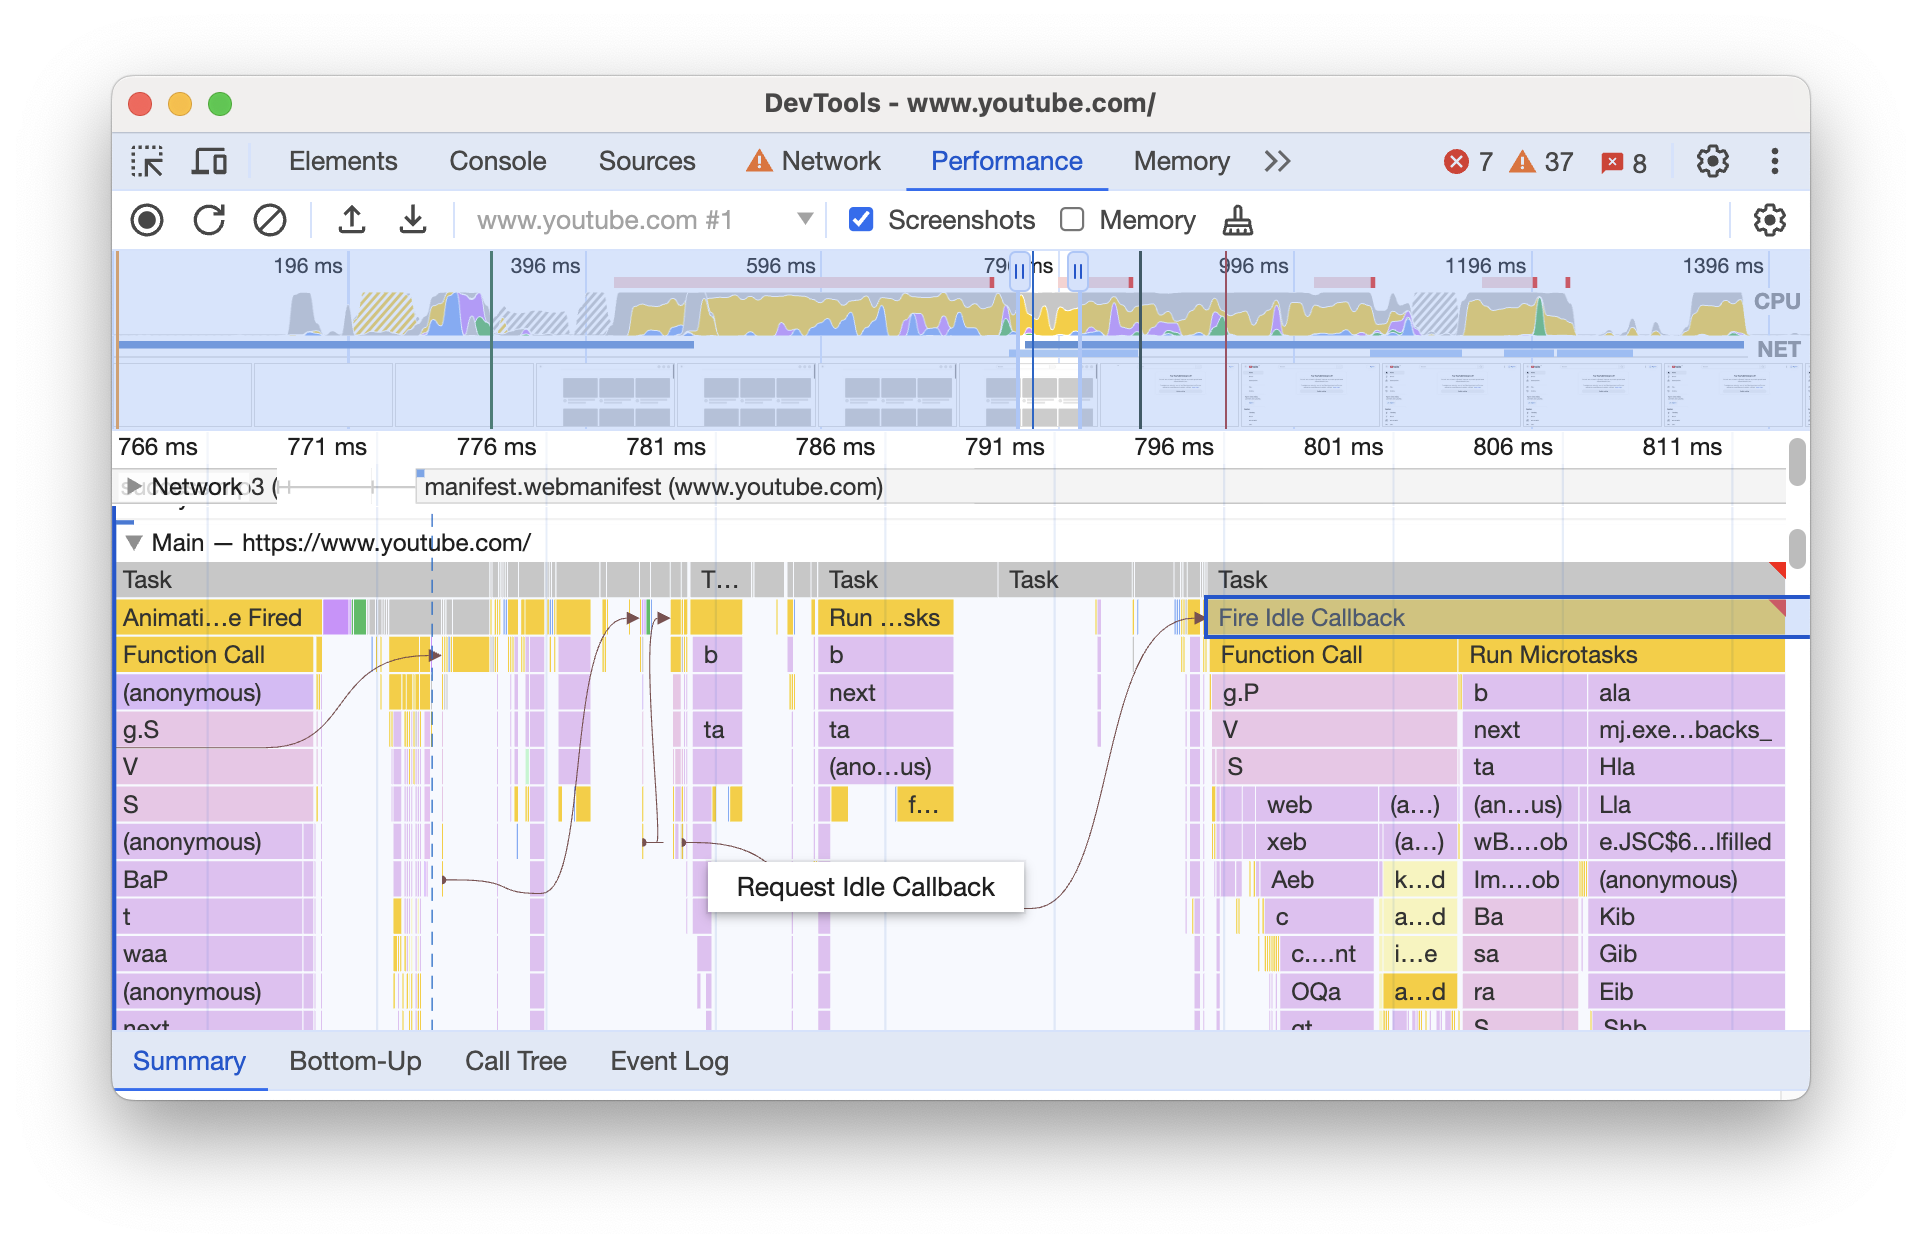Click the Reload and profile button

[207, 219]
